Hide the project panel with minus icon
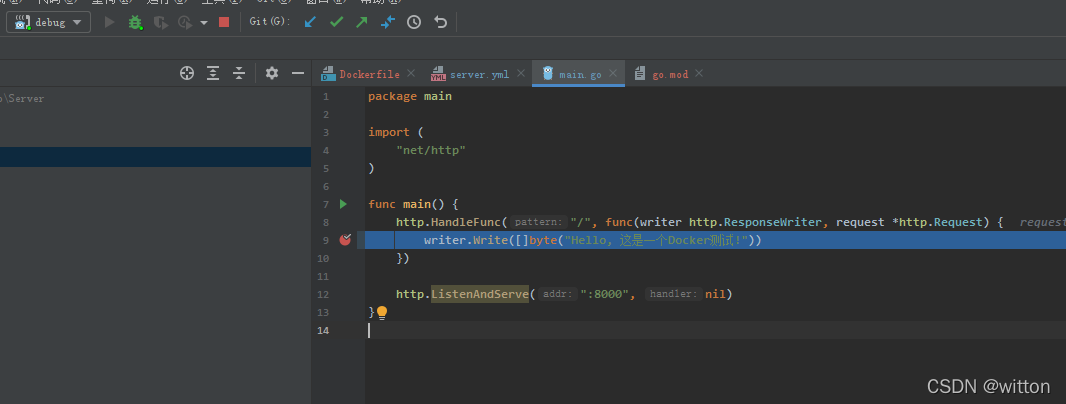 click(x=298, y=73)
